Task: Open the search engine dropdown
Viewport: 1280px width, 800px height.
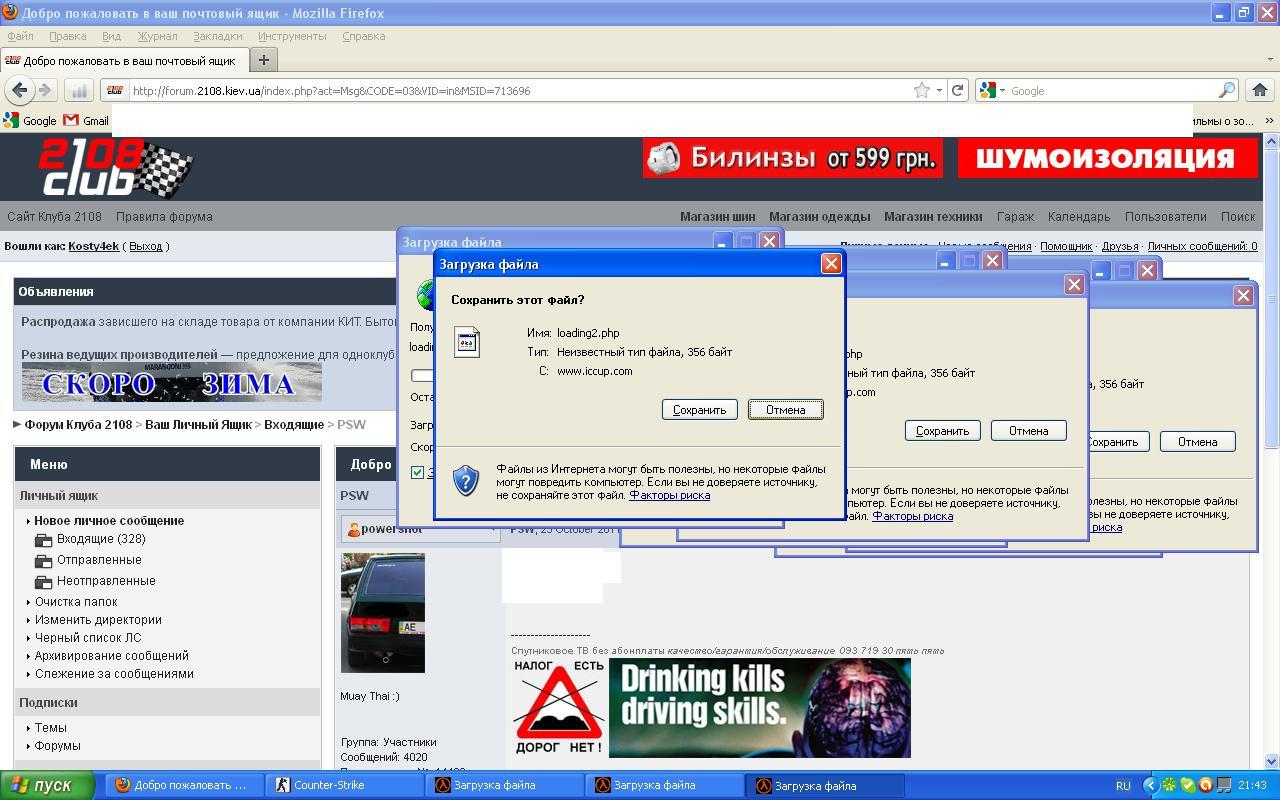Action: point(992,90)
